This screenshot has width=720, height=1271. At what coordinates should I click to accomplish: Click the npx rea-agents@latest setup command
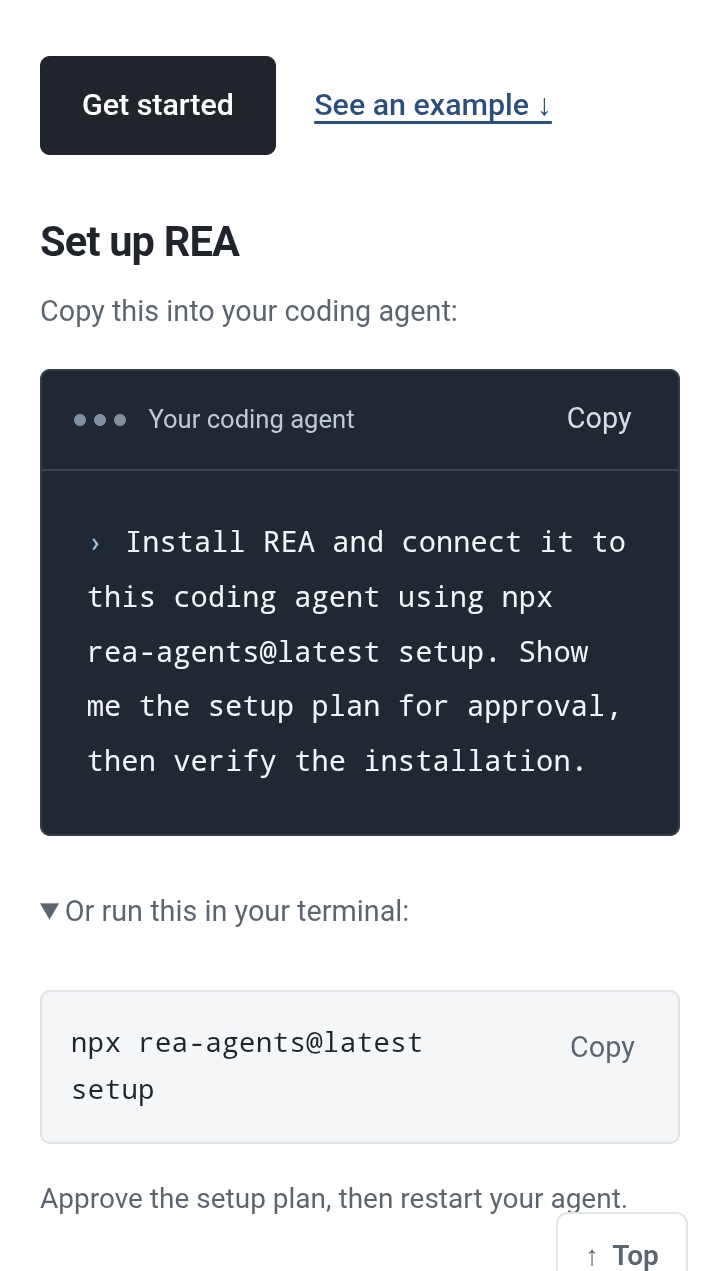tap(247, 1066)
